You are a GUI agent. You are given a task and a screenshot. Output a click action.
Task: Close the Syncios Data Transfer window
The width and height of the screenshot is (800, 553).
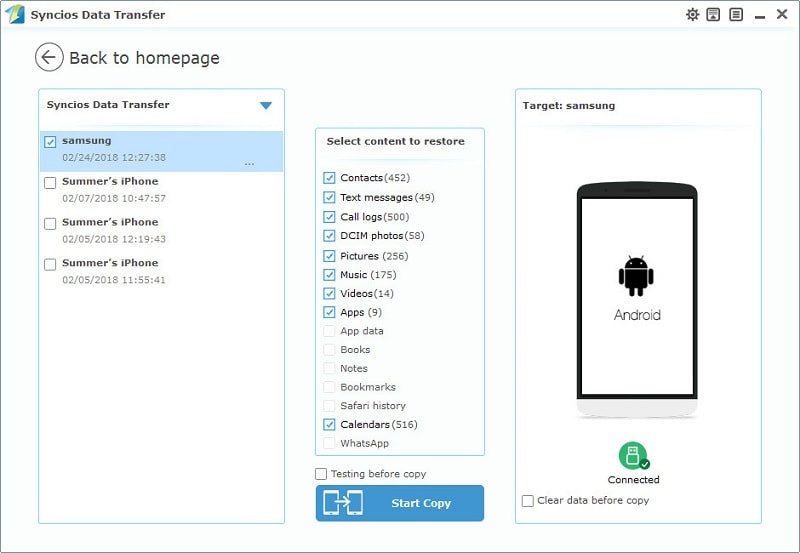[x=782, y=14]
